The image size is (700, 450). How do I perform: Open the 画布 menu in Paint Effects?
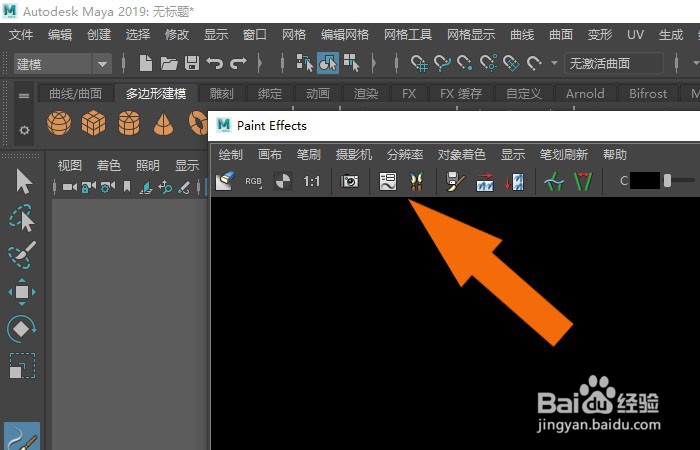click(270, 154)
